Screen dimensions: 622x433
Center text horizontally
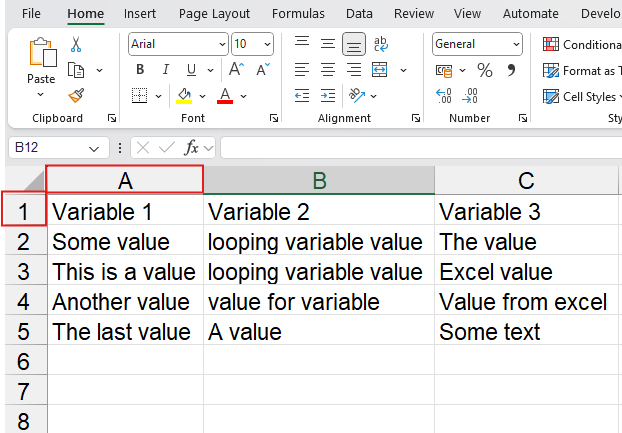coord(328,70)
